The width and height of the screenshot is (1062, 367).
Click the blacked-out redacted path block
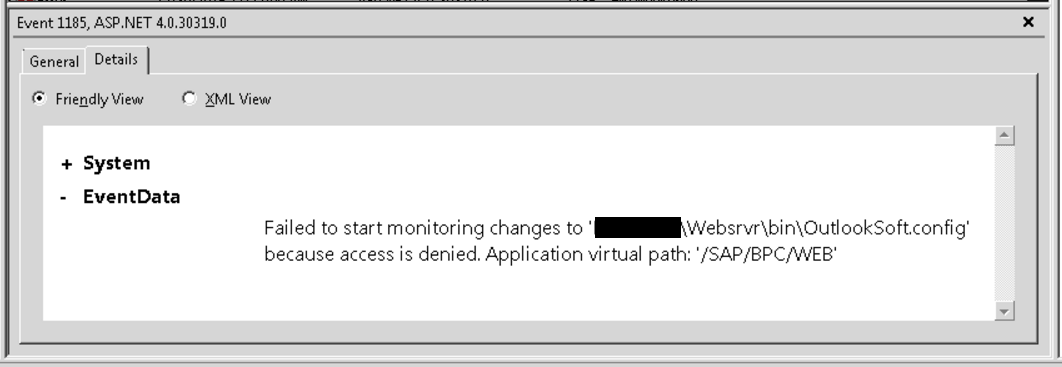(x=637, y=228)
